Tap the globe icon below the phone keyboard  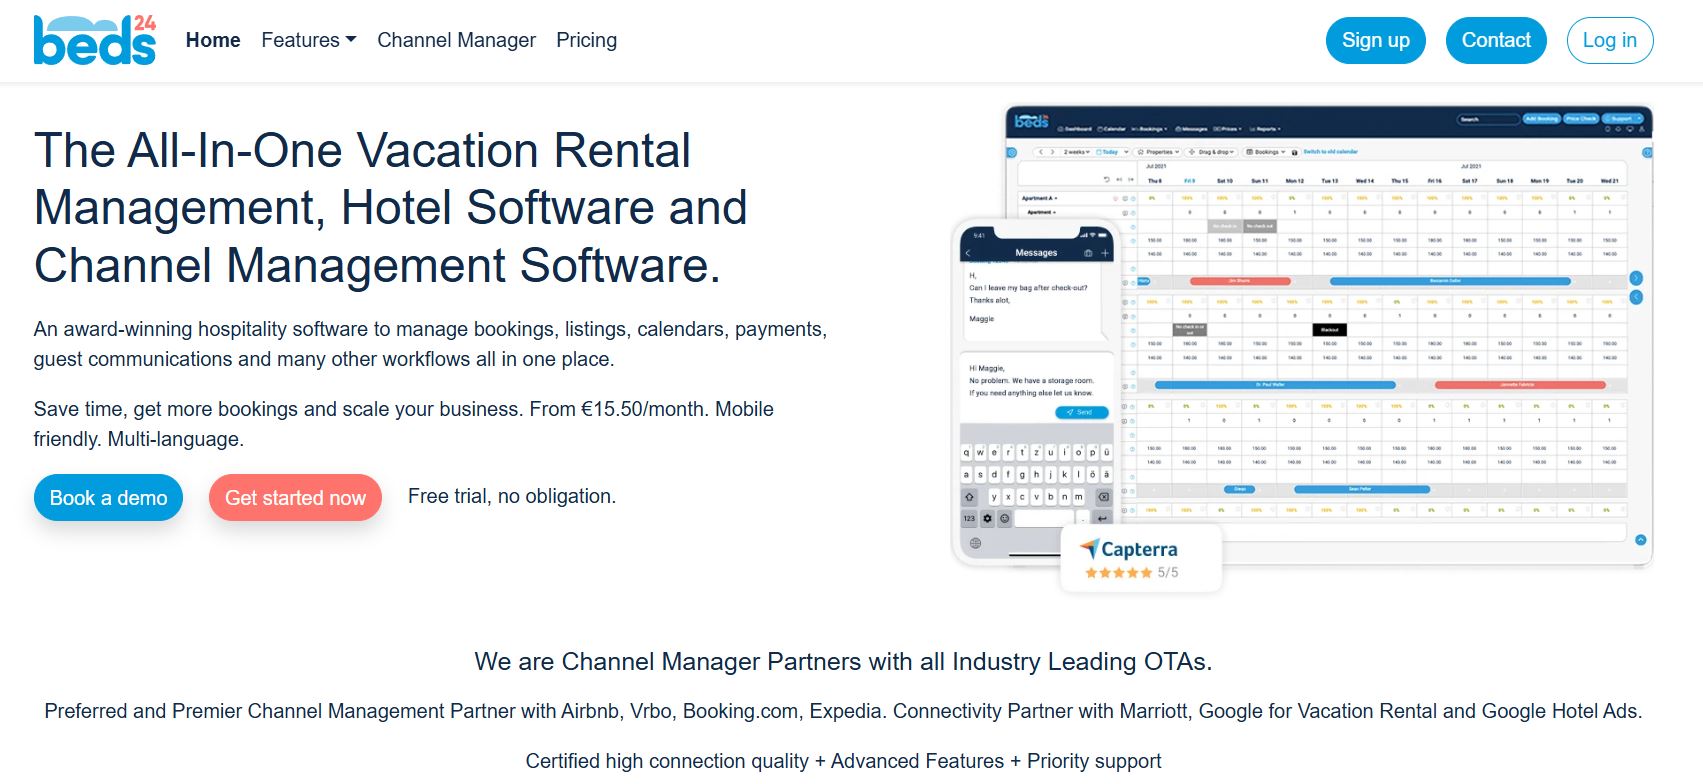pos(975,543)
